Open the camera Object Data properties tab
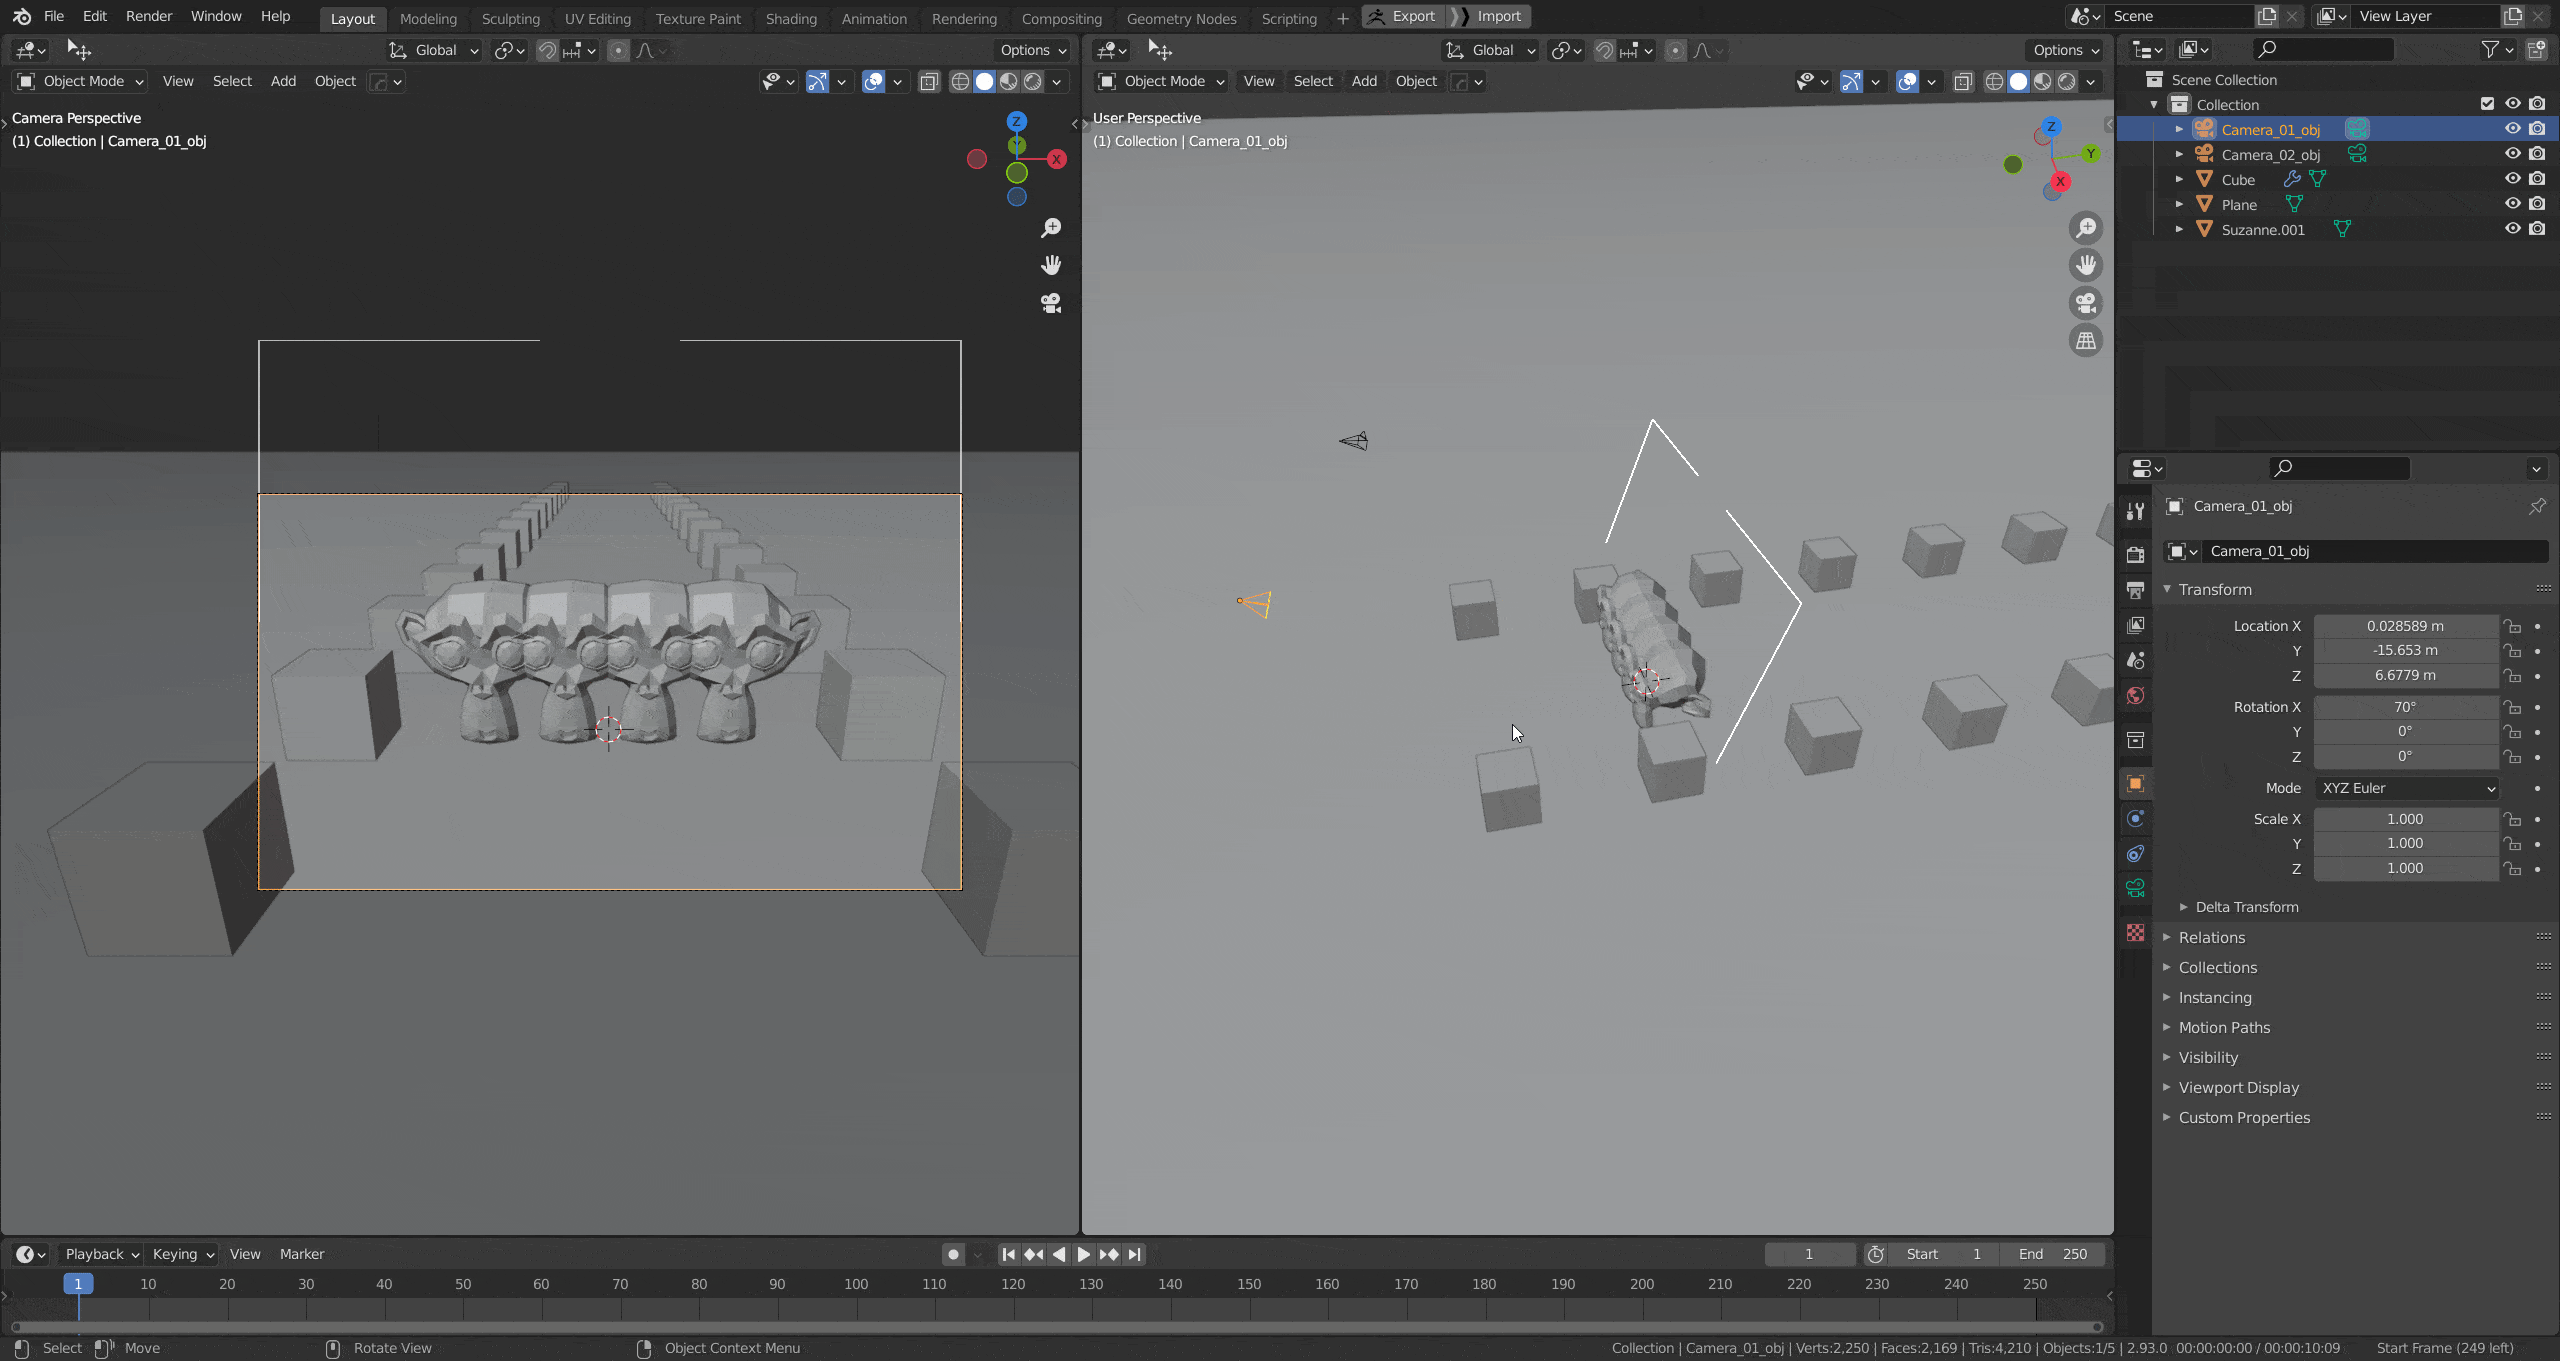The height and width of the screenshot is (1361, 2560). pos(2136,888)
